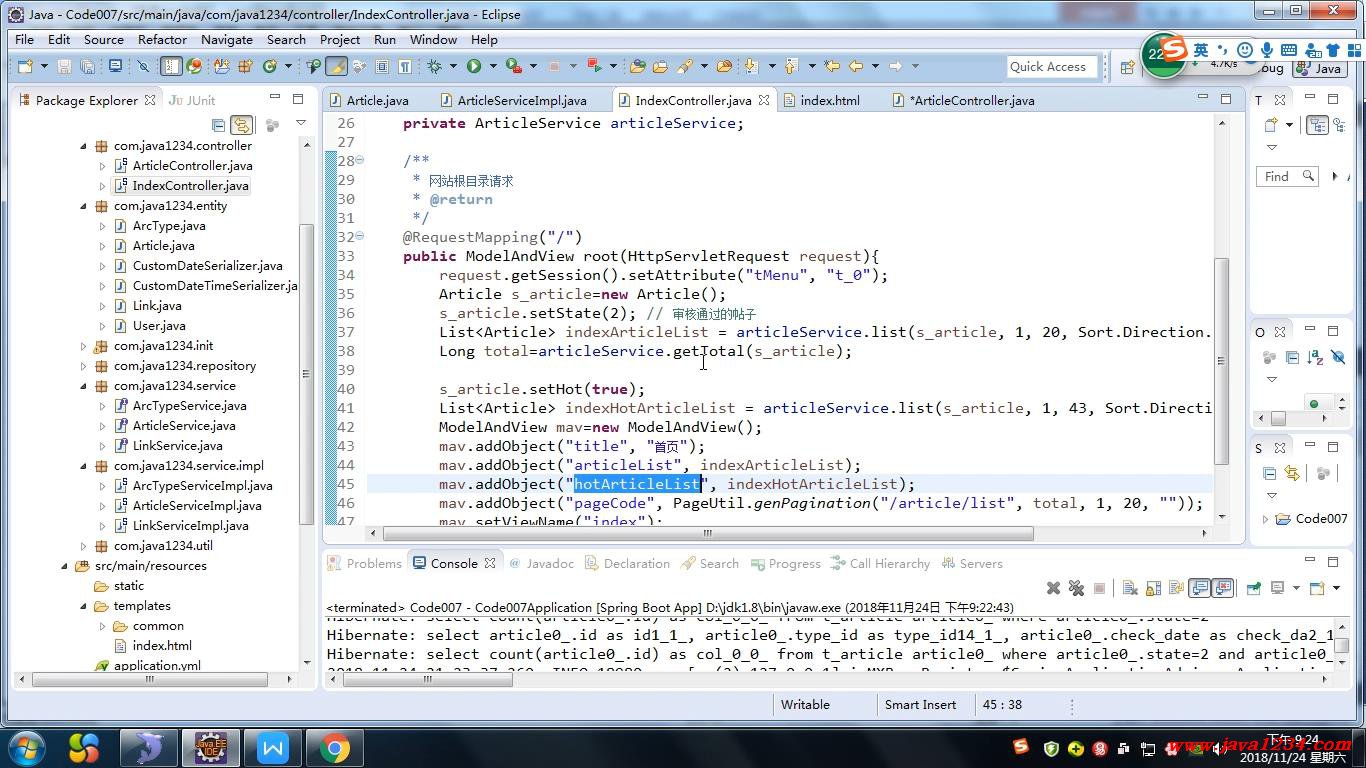Click Next Annotation toolbar icon

click(750, 66)
